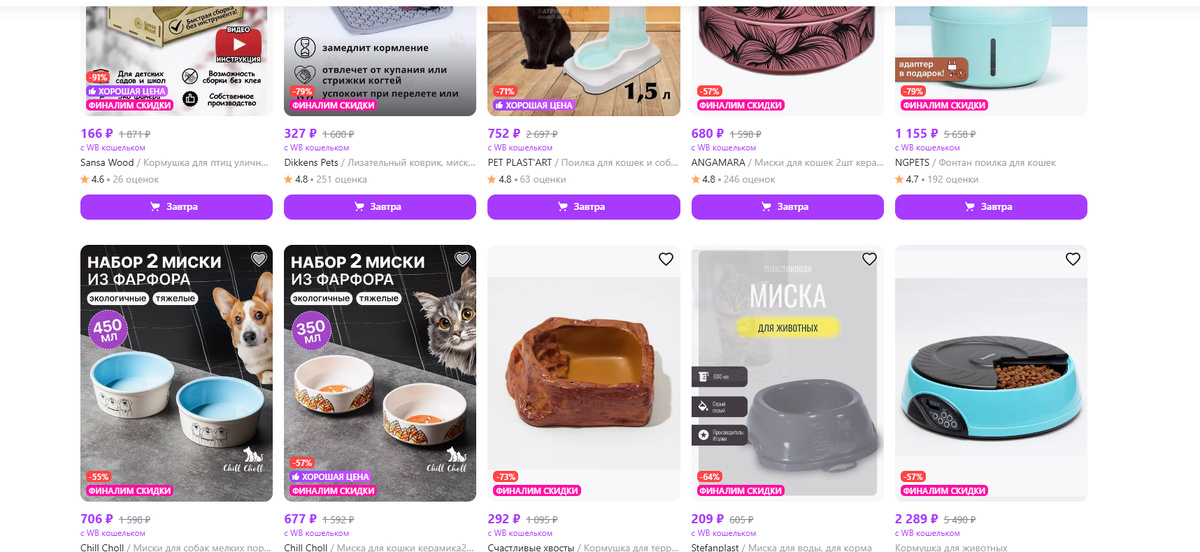The width and height of the screenshot is (1200, 552).
Task: Add ANGAMARA cat bowls to cart
Action: 787,207
